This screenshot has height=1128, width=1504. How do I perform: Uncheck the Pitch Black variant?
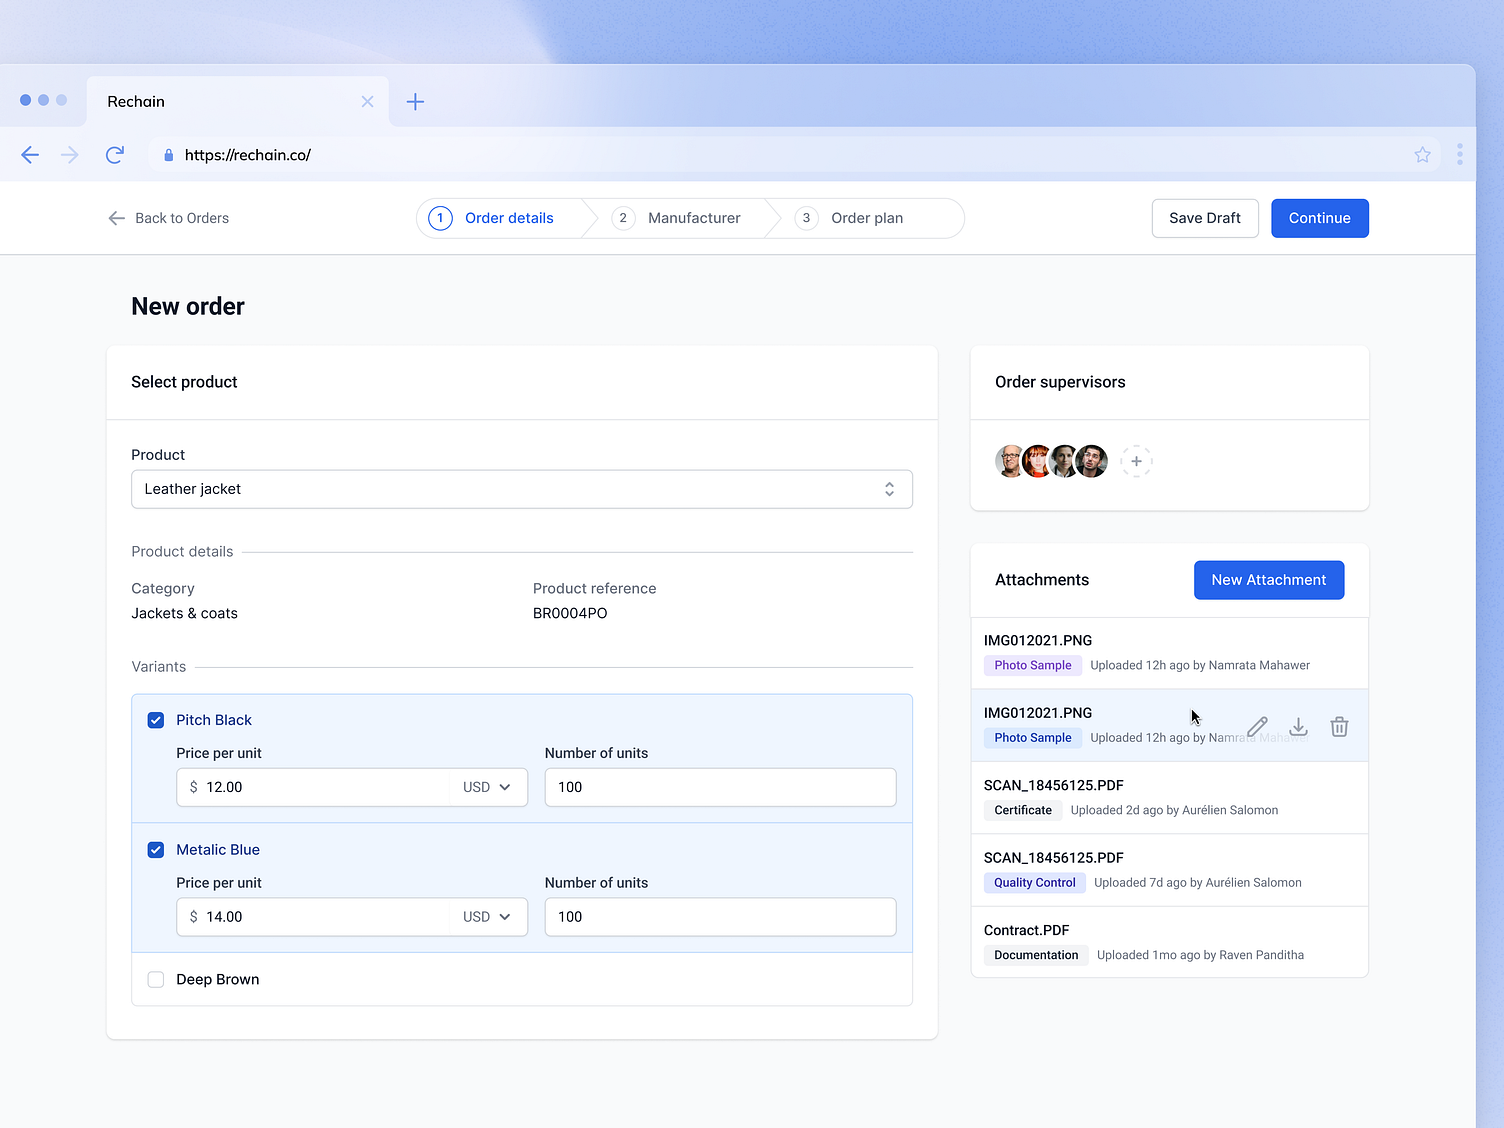155,719
